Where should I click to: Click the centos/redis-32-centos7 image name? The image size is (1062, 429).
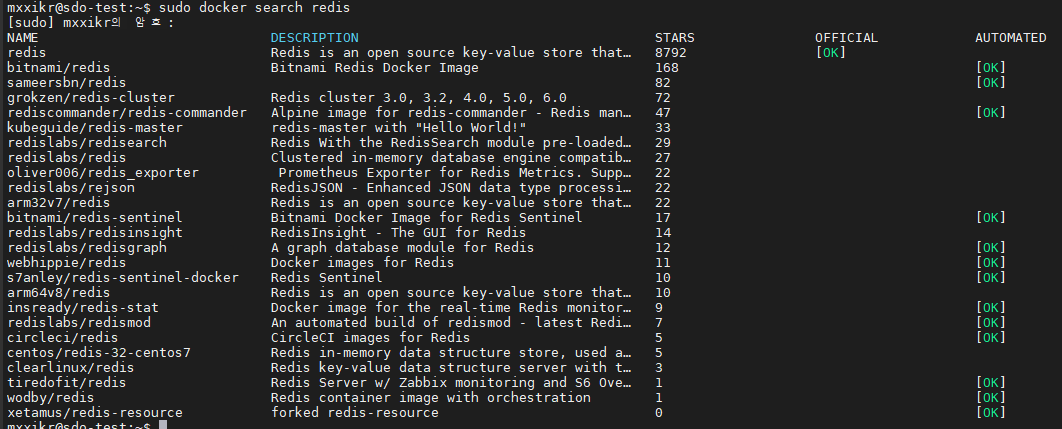[x=98, y=352]
